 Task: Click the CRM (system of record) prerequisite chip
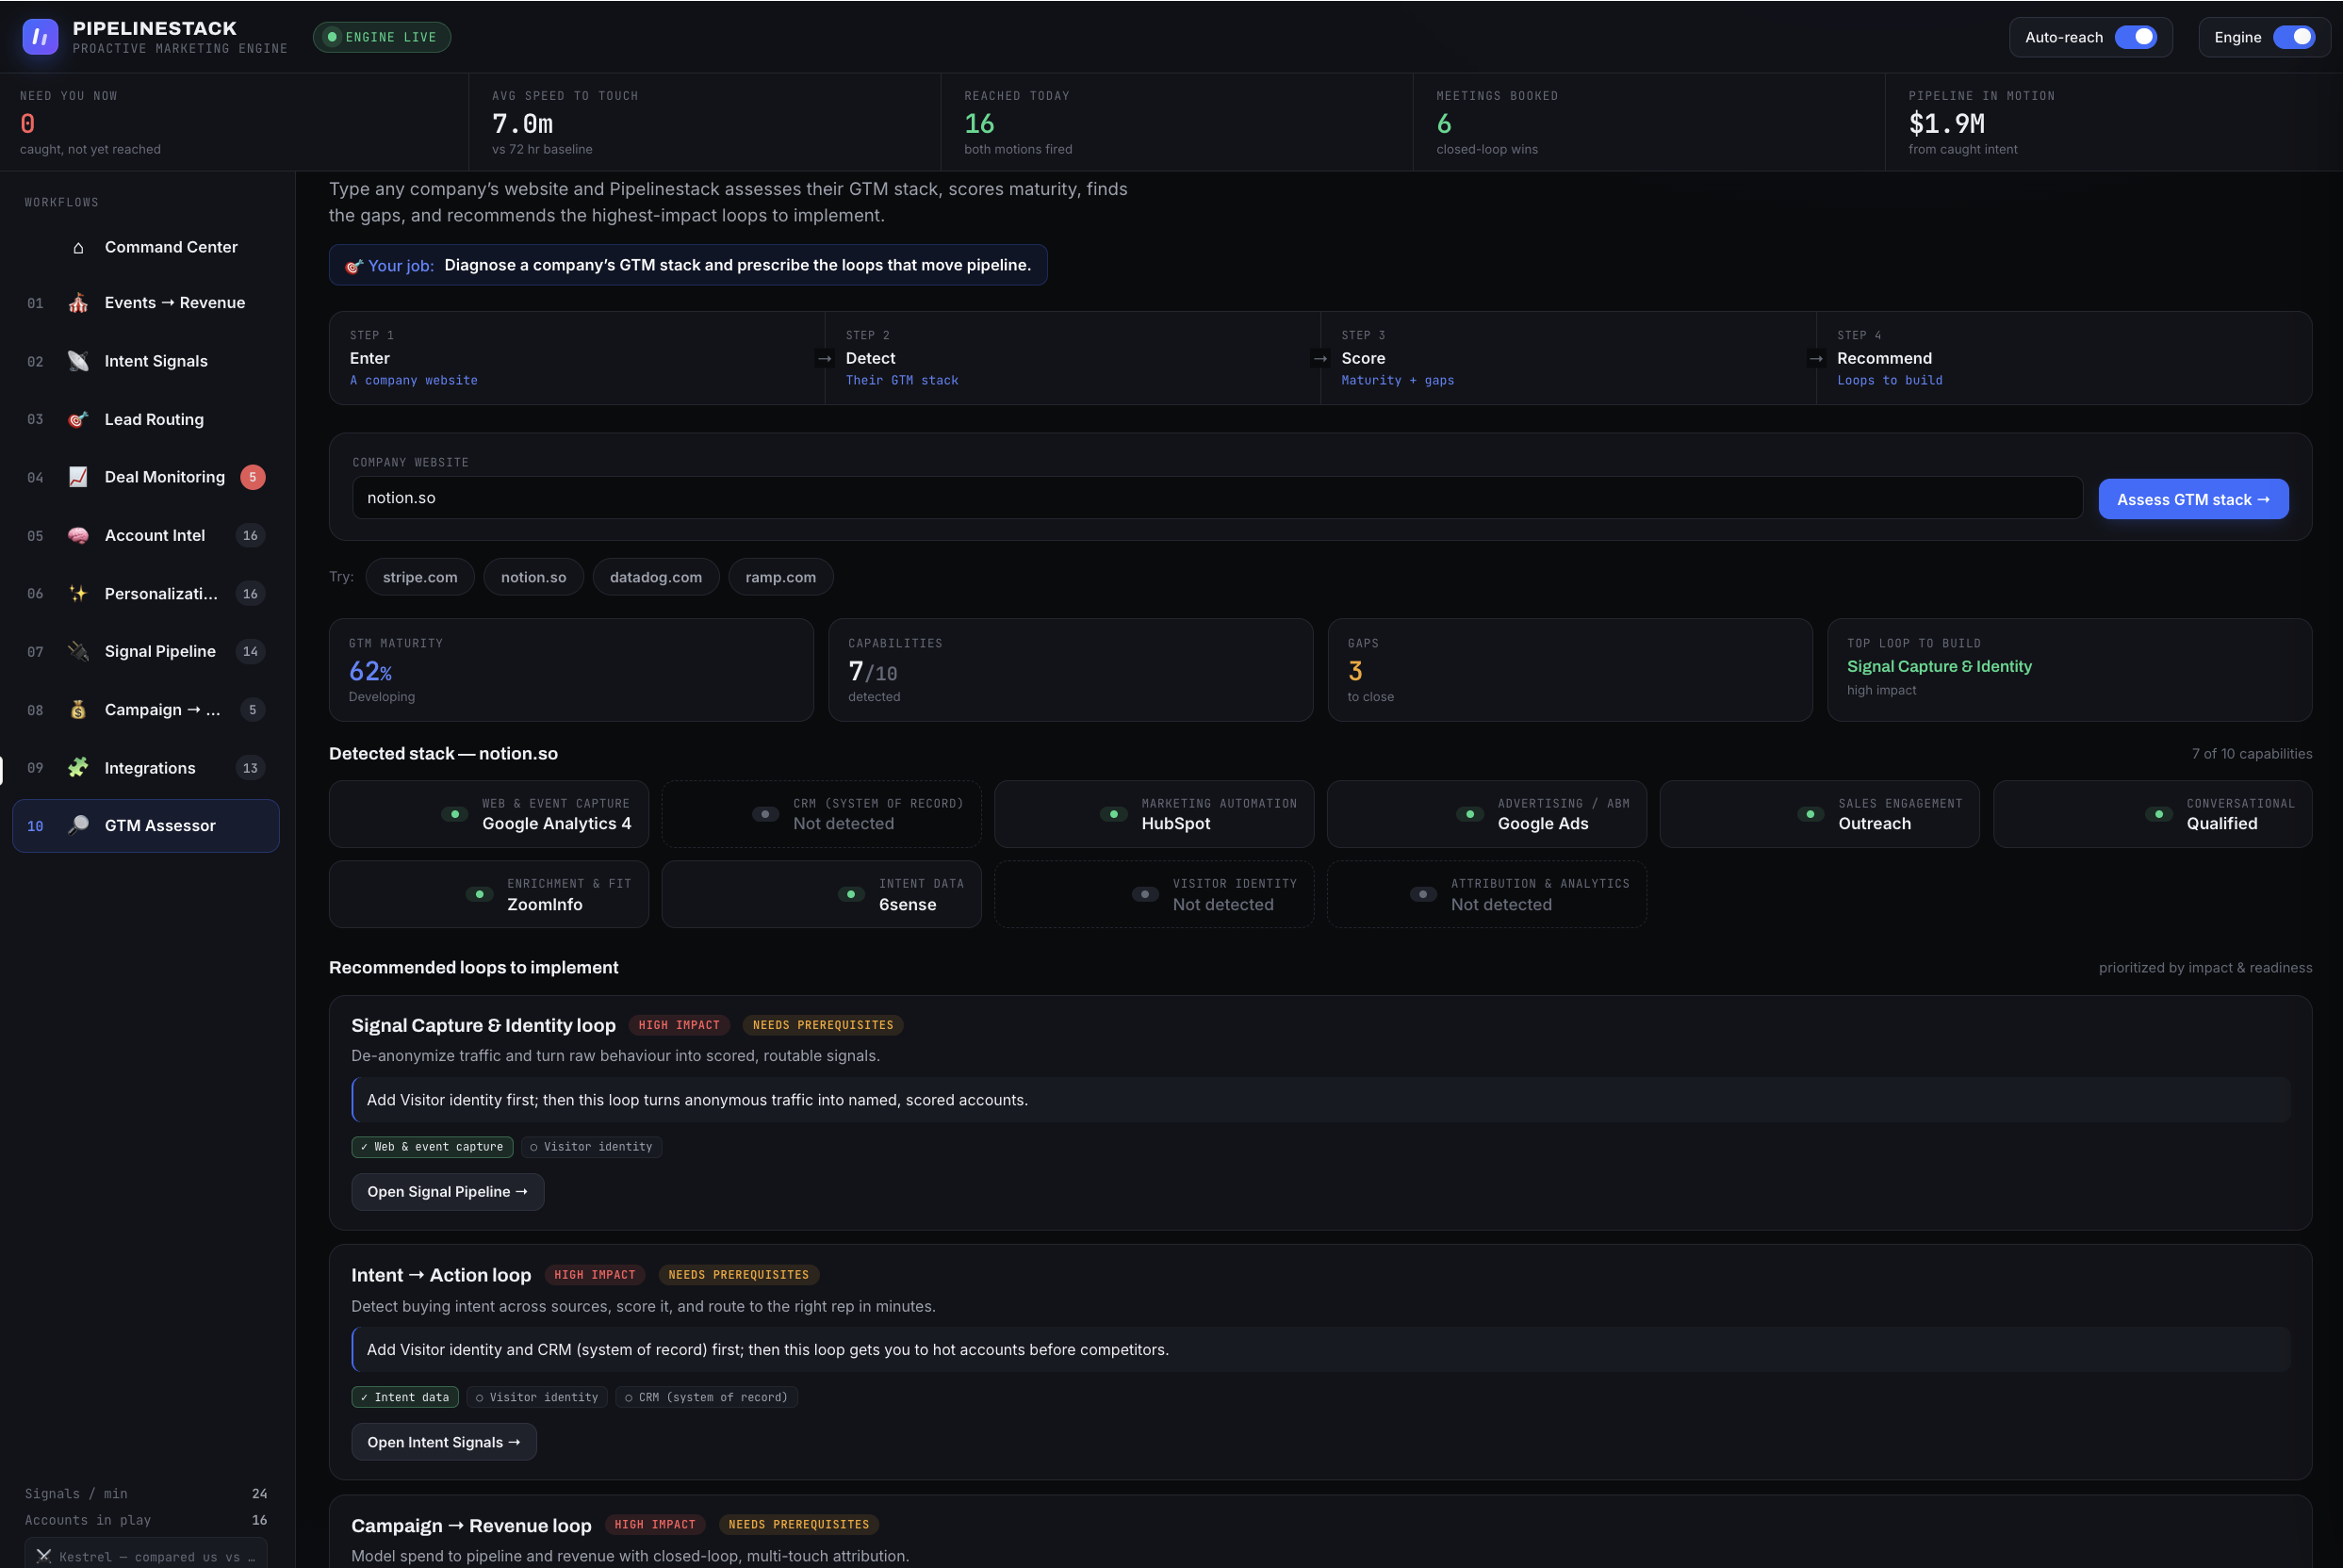click(x=706, y=1398)
